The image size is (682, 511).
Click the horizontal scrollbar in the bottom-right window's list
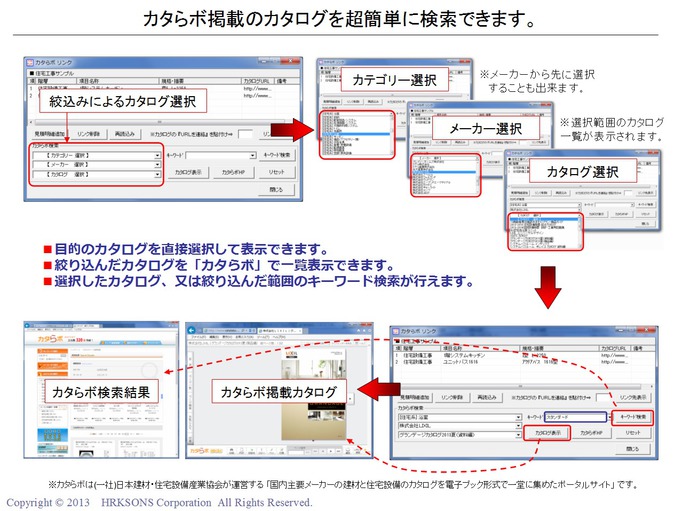pyautogui.click(x=520, y=386)
